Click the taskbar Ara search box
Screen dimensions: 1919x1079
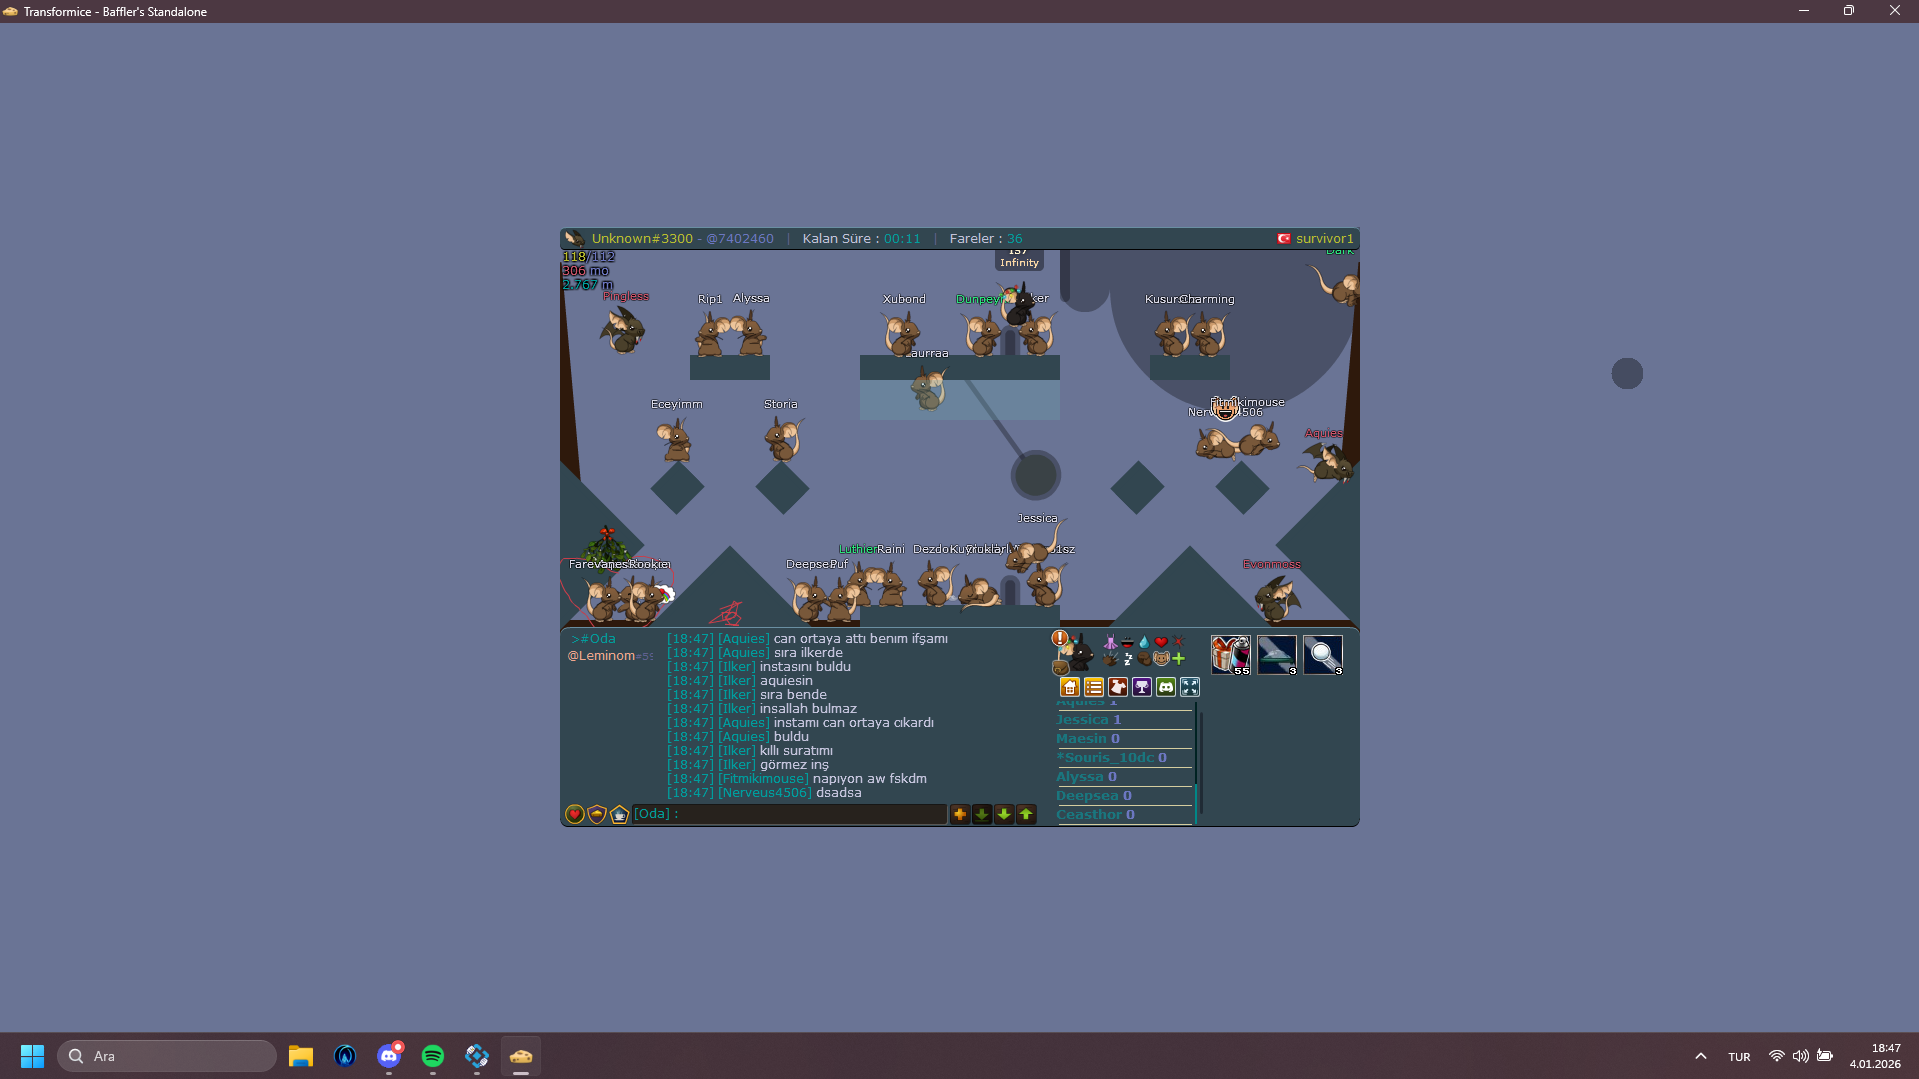(167, 1056)
